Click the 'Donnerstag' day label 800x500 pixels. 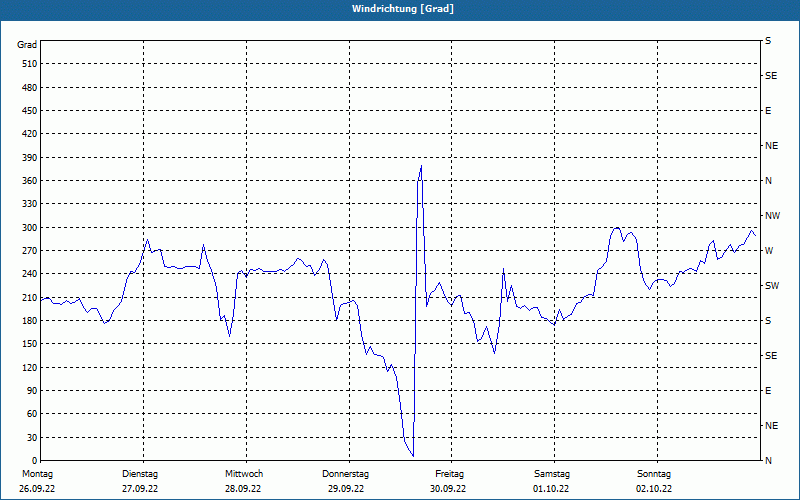click(345, 474)
